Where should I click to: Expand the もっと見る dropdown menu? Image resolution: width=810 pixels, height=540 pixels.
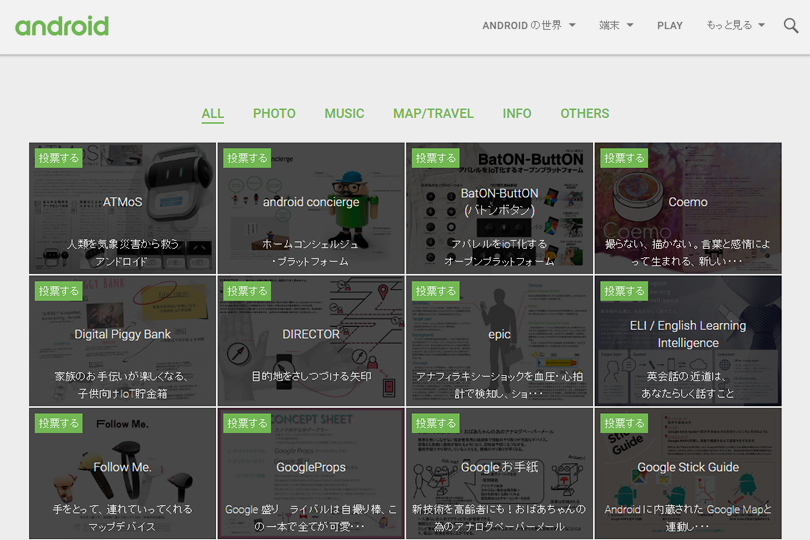(735, 25)
